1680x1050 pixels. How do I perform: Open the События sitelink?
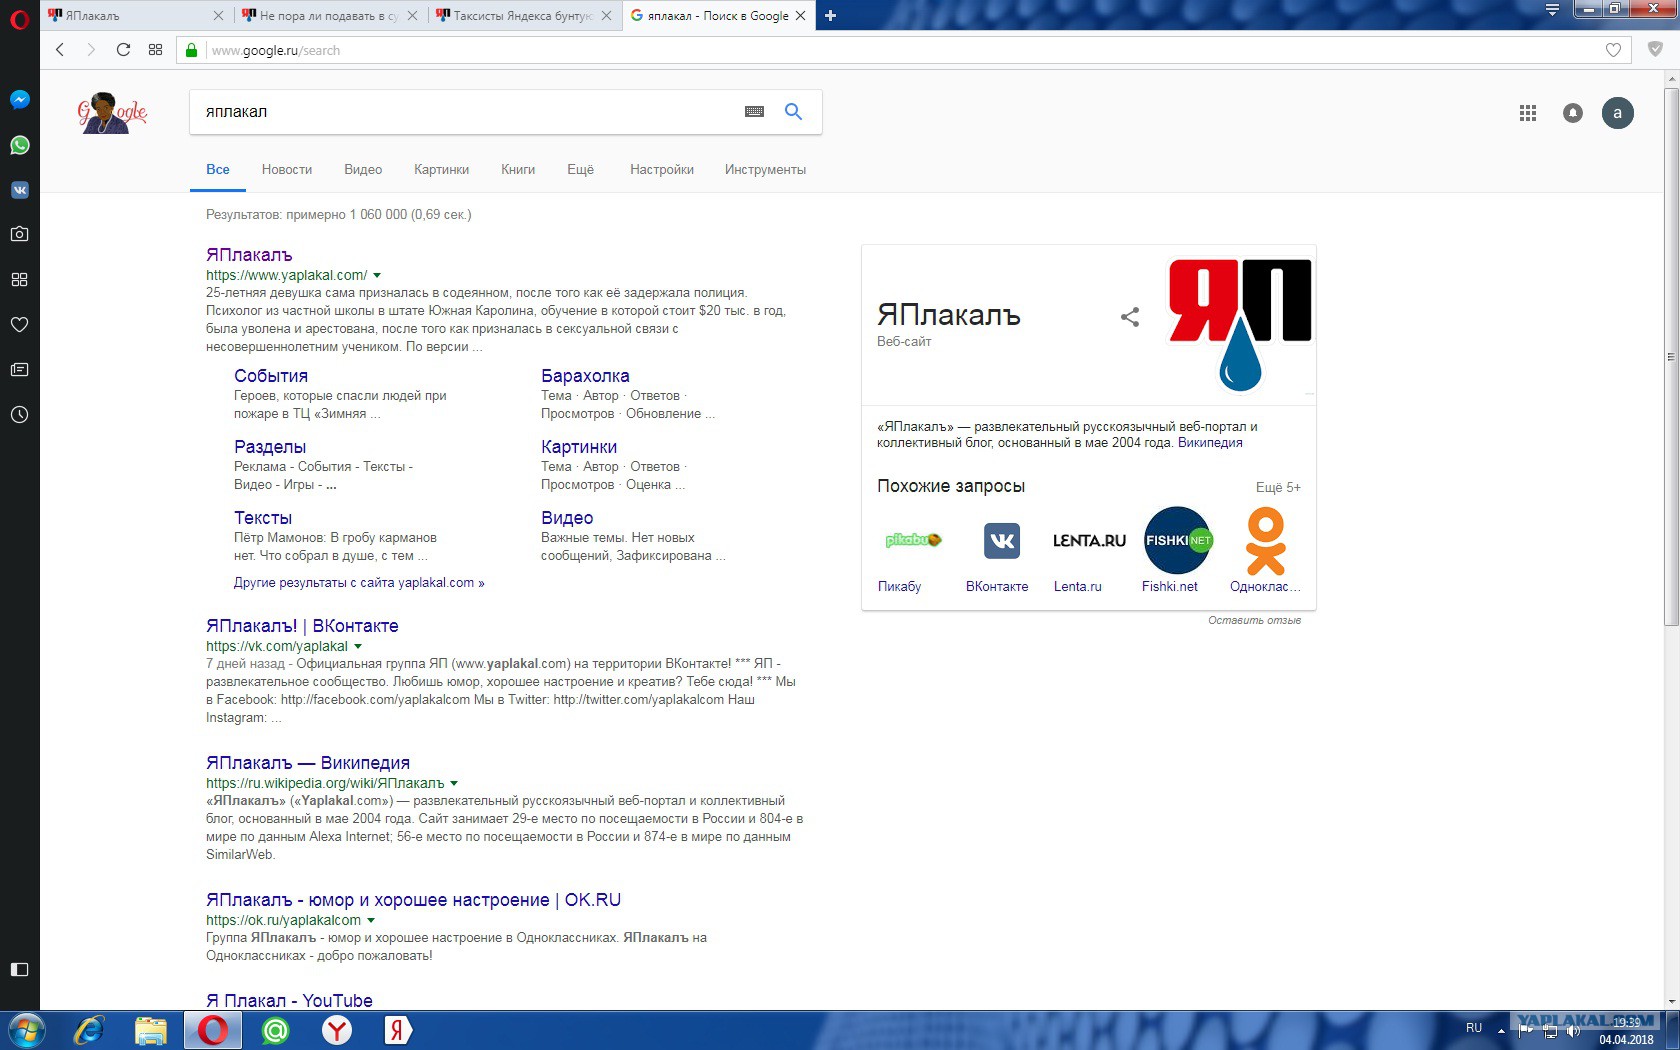click(271, 376)
